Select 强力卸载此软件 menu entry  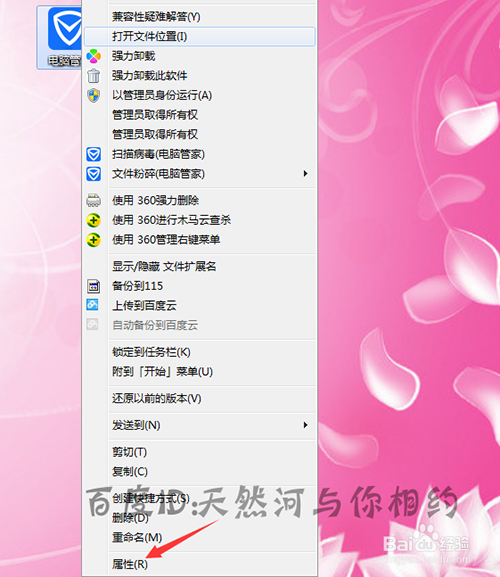(200, 76)
